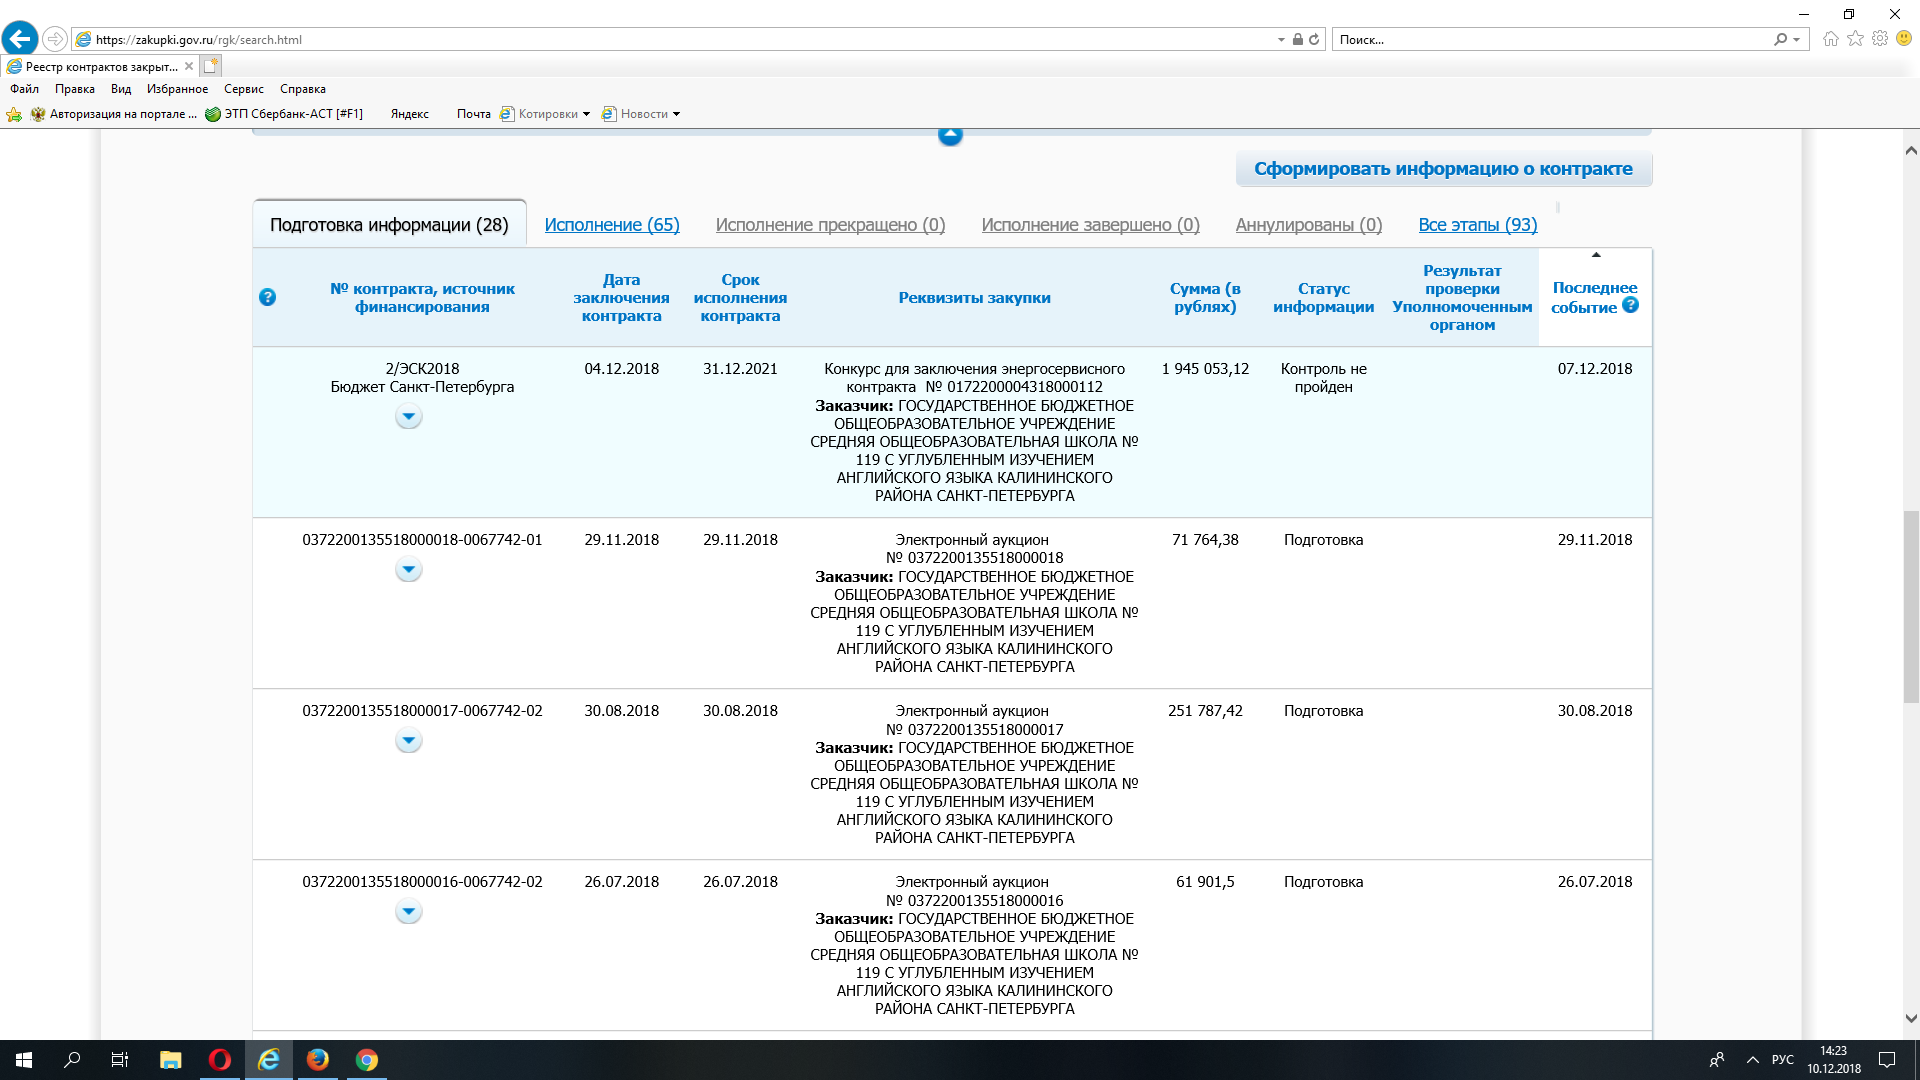Screen dimensions: 1920x1080
Task: Open the Правка menu
Action: pyautogui.click(x=75, y=89)
